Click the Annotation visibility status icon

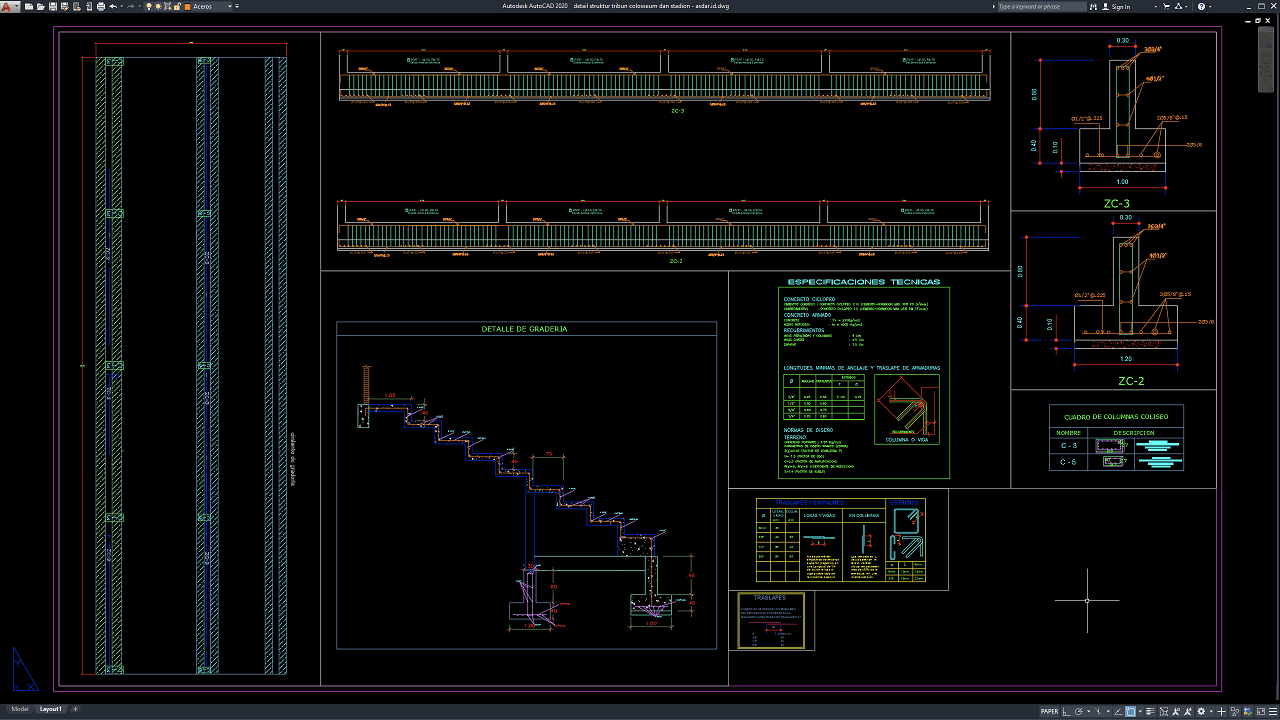[1176, 712]
